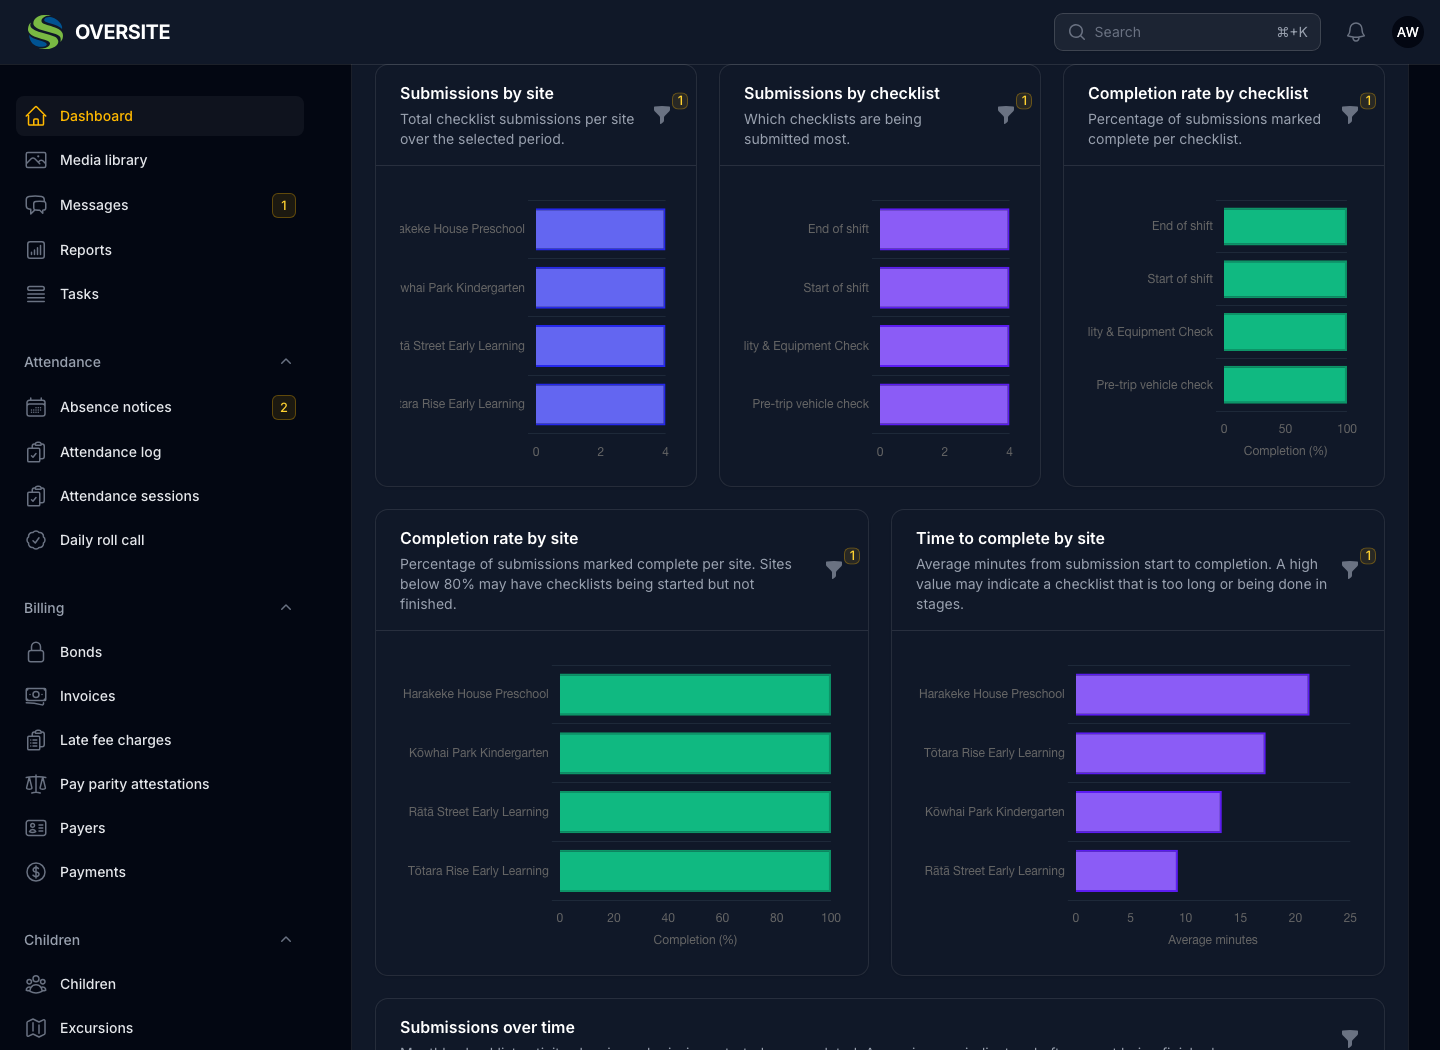The height and width of the screenshot is (1050, 1440).
Task: Open filter on Time to complete by site
Action: [1350, 570]
